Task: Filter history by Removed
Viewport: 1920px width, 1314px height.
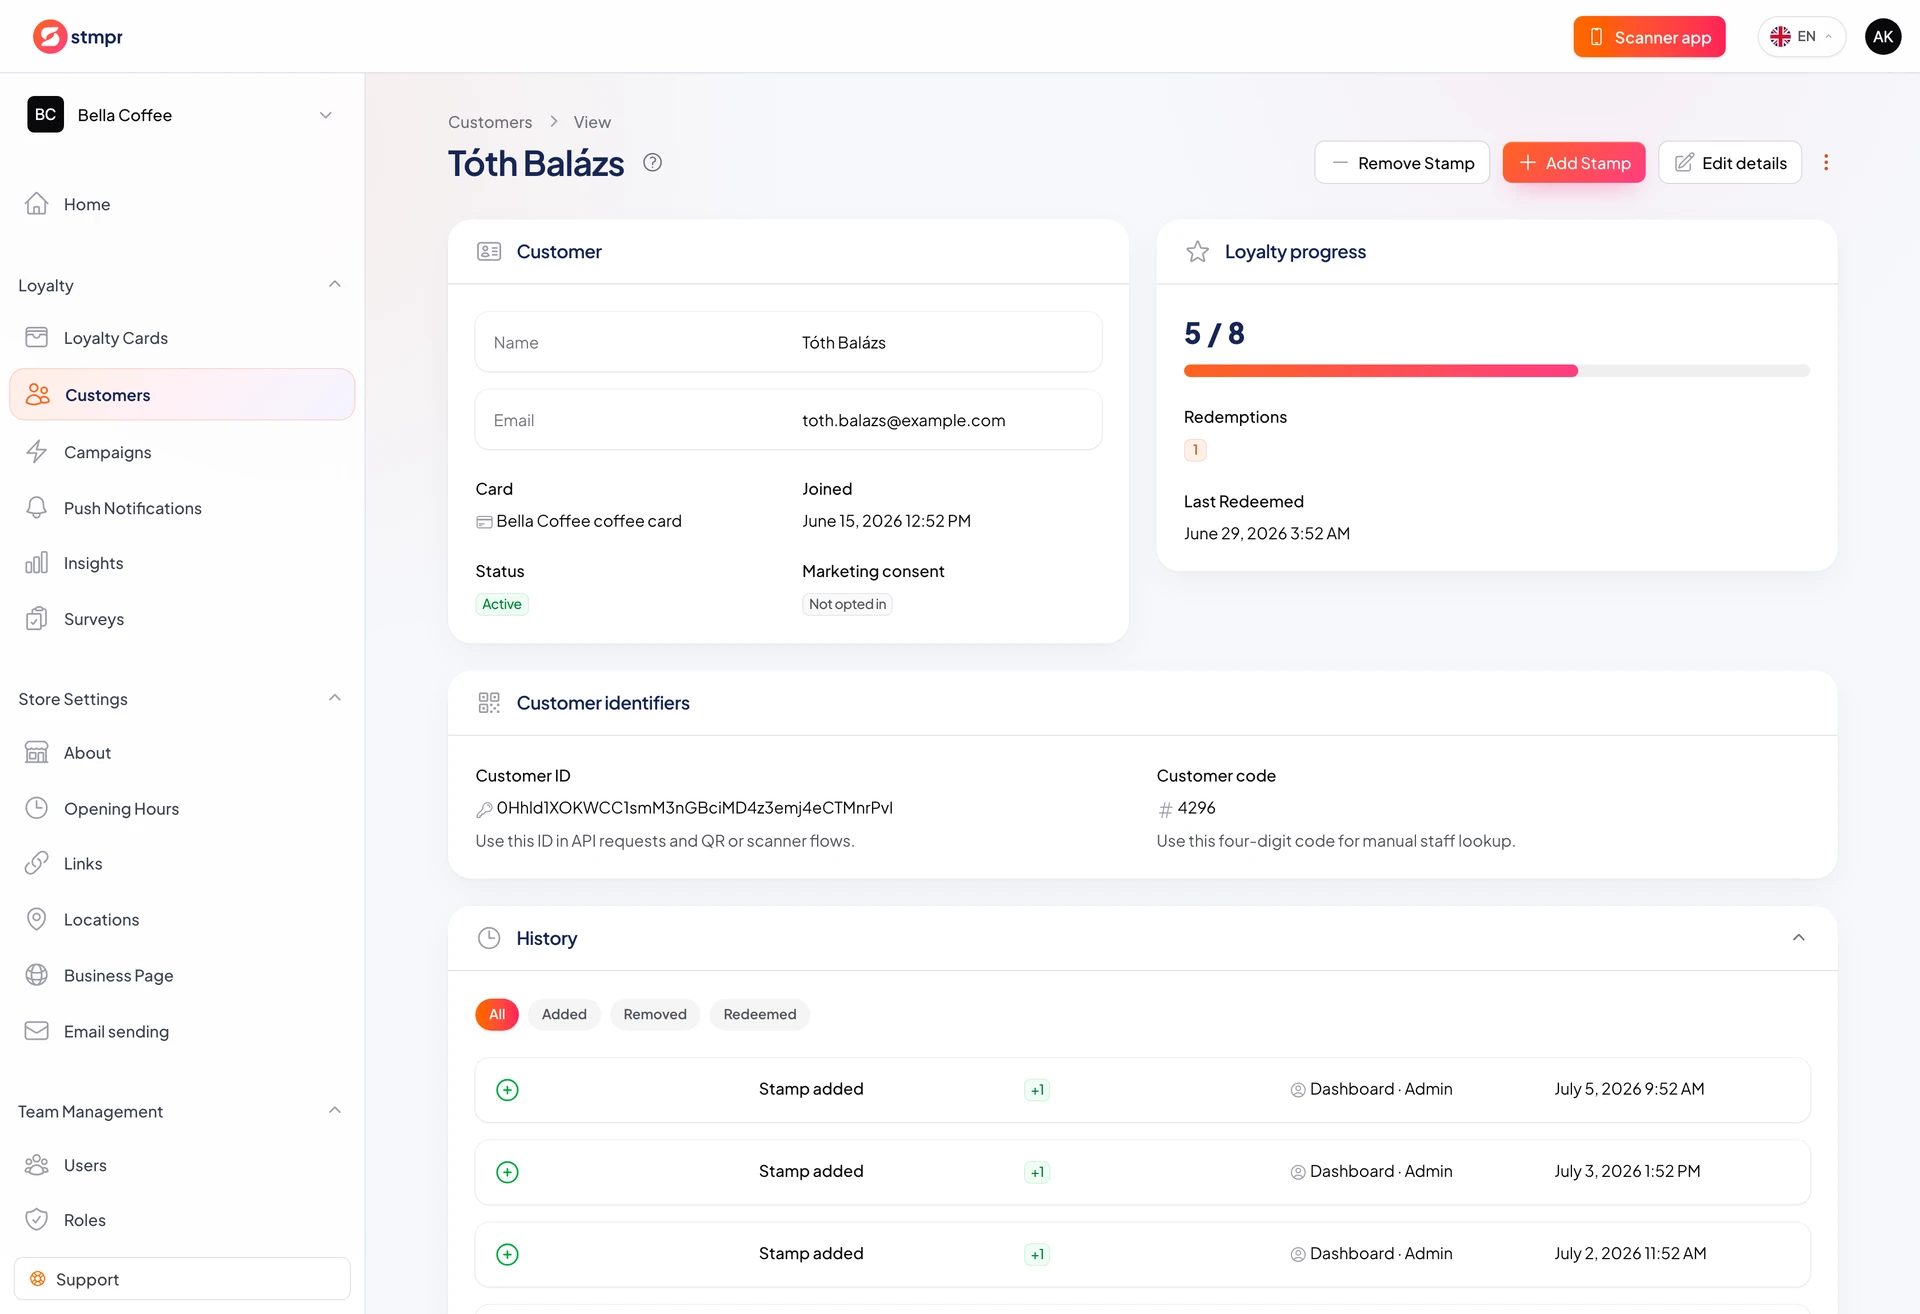Action: coord(655,1014)
